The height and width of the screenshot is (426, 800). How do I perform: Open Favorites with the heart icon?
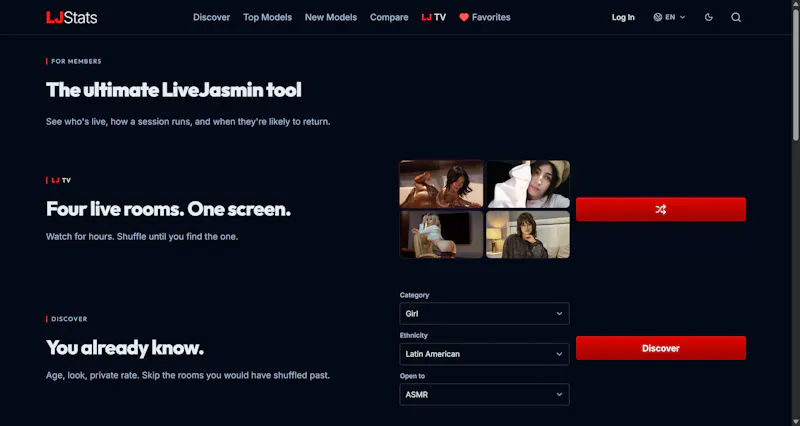485,17
